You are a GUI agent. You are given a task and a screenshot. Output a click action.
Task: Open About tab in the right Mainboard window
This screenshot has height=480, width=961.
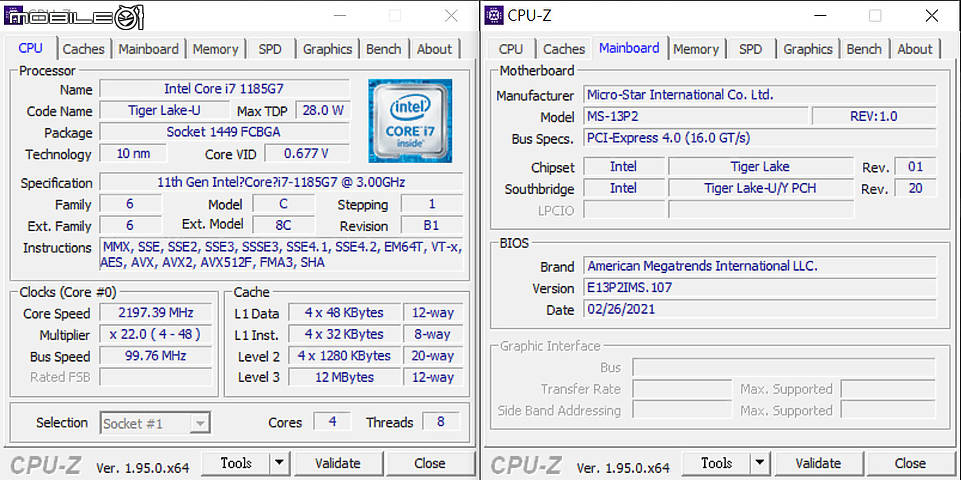coord(914,49)
